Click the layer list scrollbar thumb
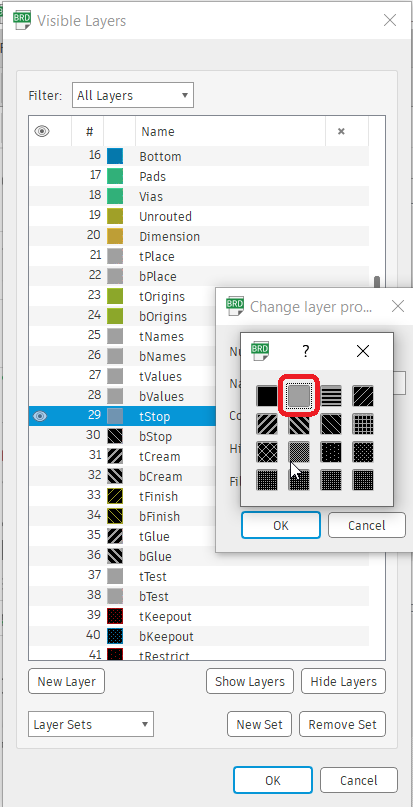Image resolution: width=413 pixels, height=807 pixels. 377,284
